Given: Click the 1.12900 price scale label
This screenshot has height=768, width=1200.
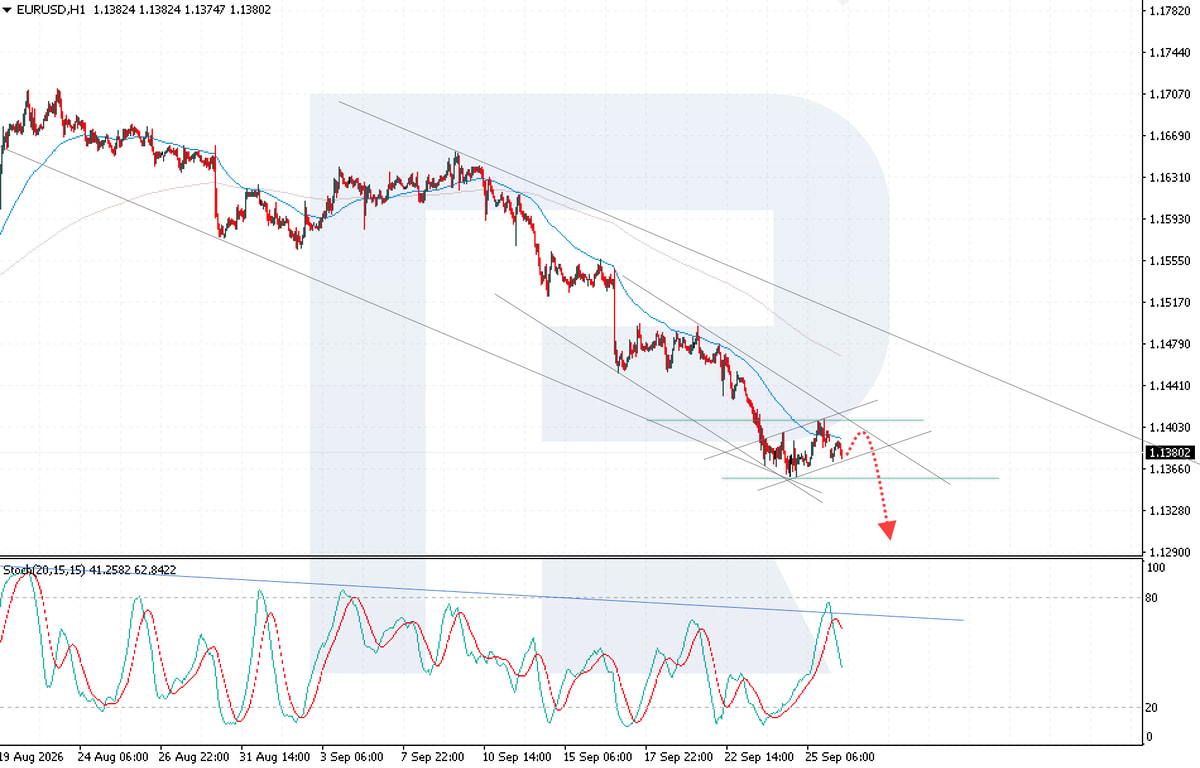Looking at the screenshot, I should coord(1171,552).
